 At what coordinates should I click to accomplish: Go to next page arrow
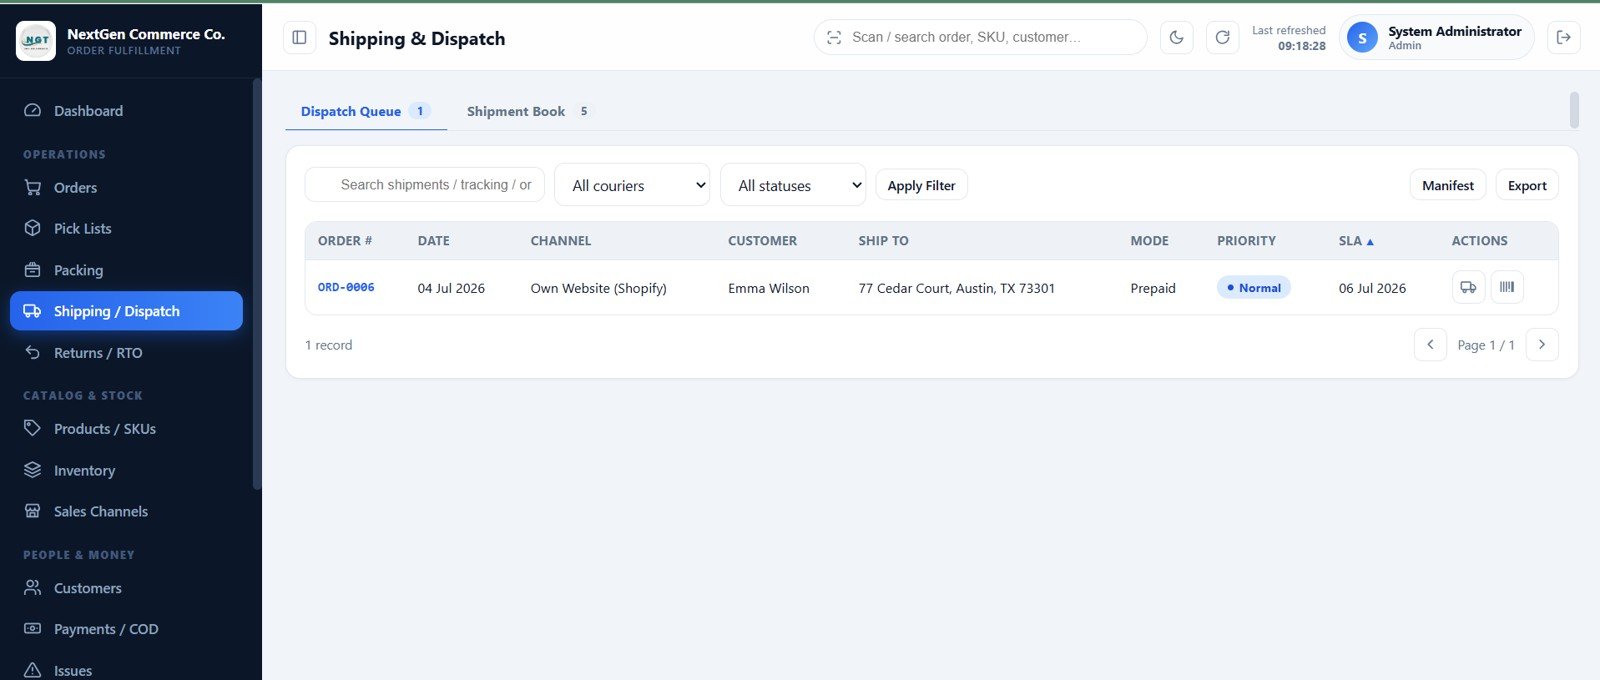point(1542,345)
